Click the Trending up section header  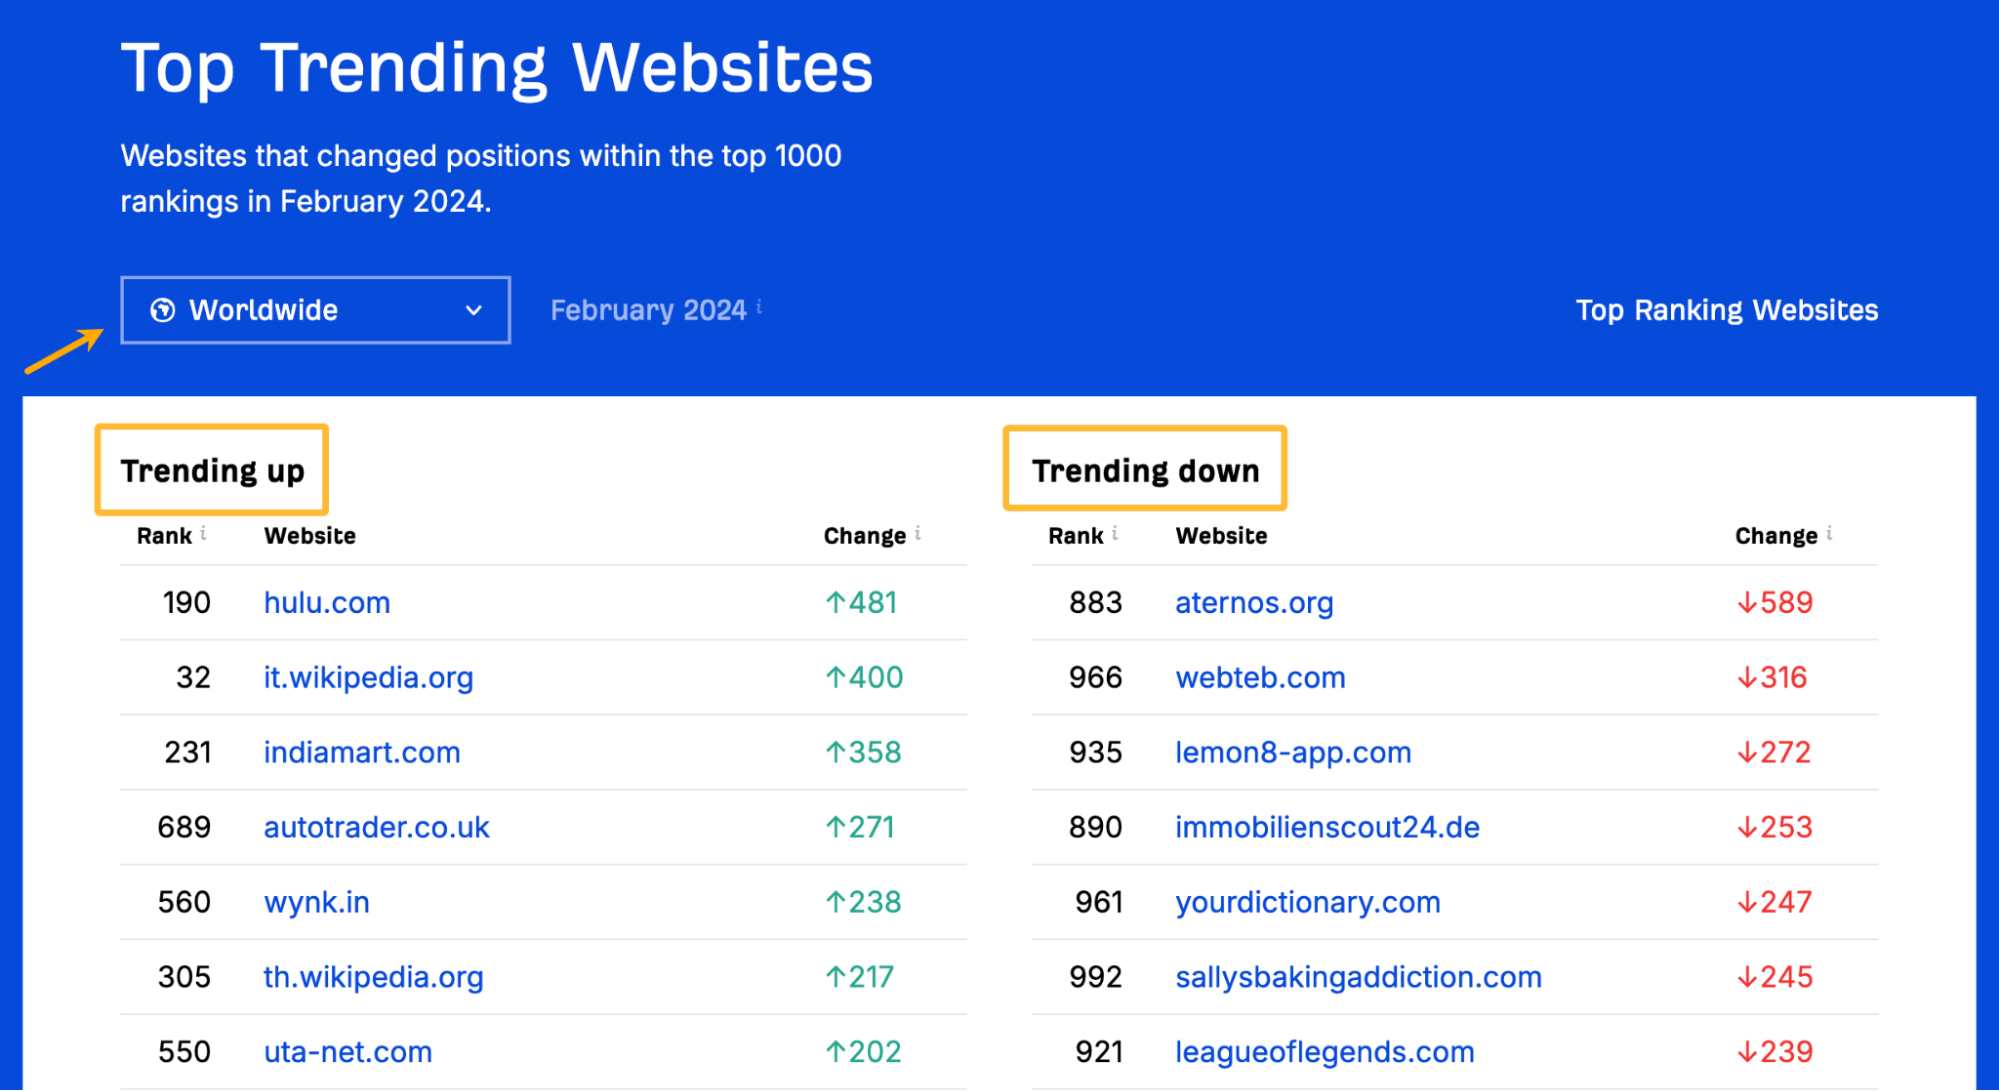[x=211, y=470]
